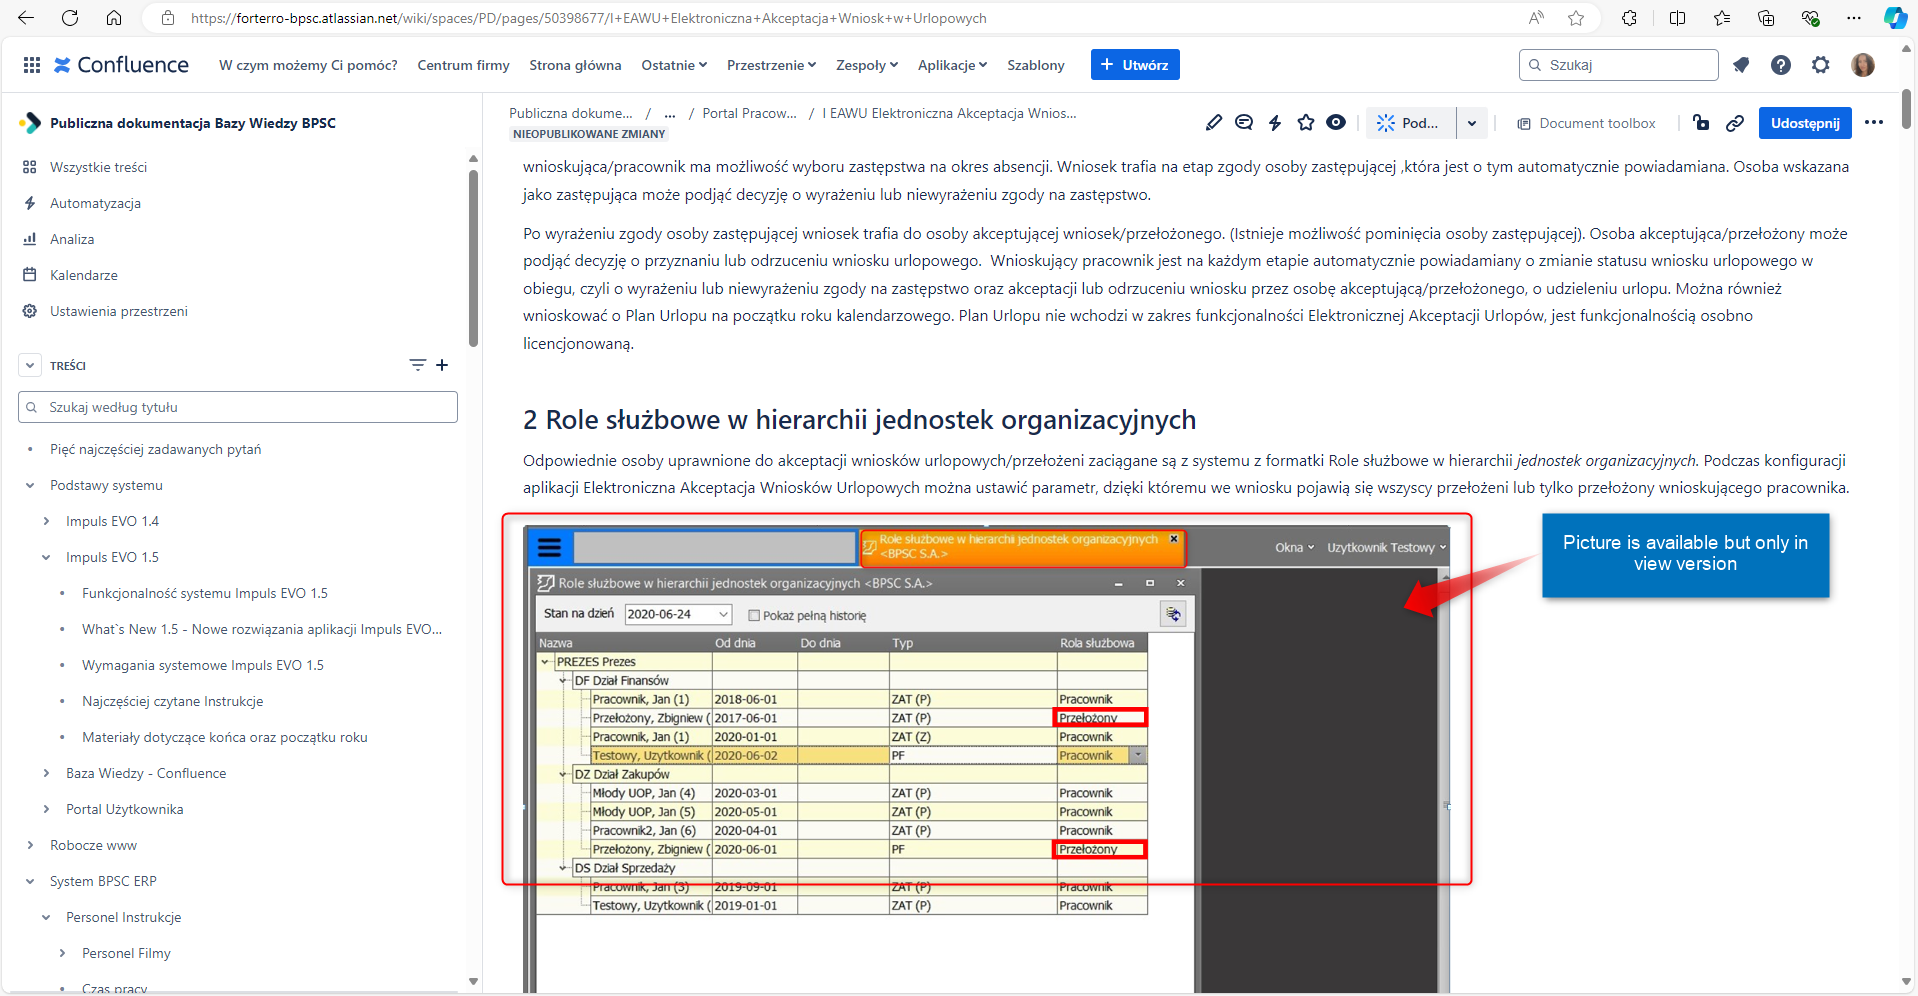
Task: Star this page as favorite
Action: pyautogui.click(x=1306, y=123)
